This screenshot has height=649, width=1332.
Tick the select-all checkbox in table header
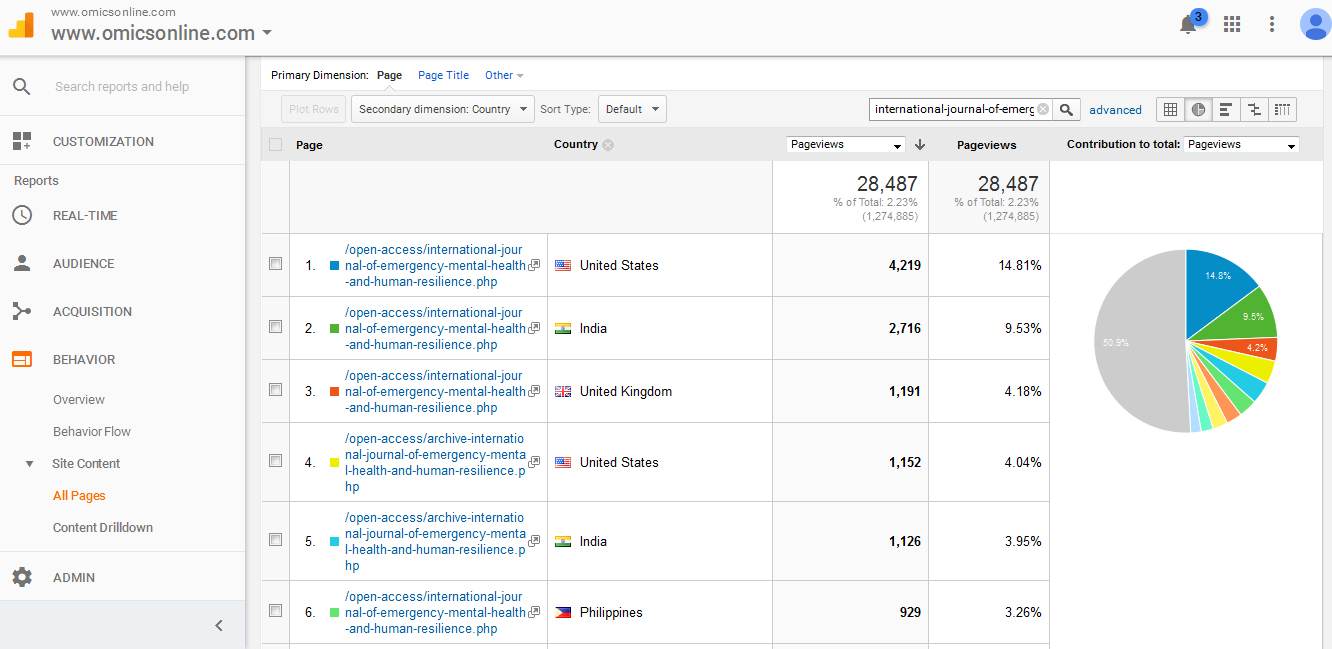click(x=276, y=145)
